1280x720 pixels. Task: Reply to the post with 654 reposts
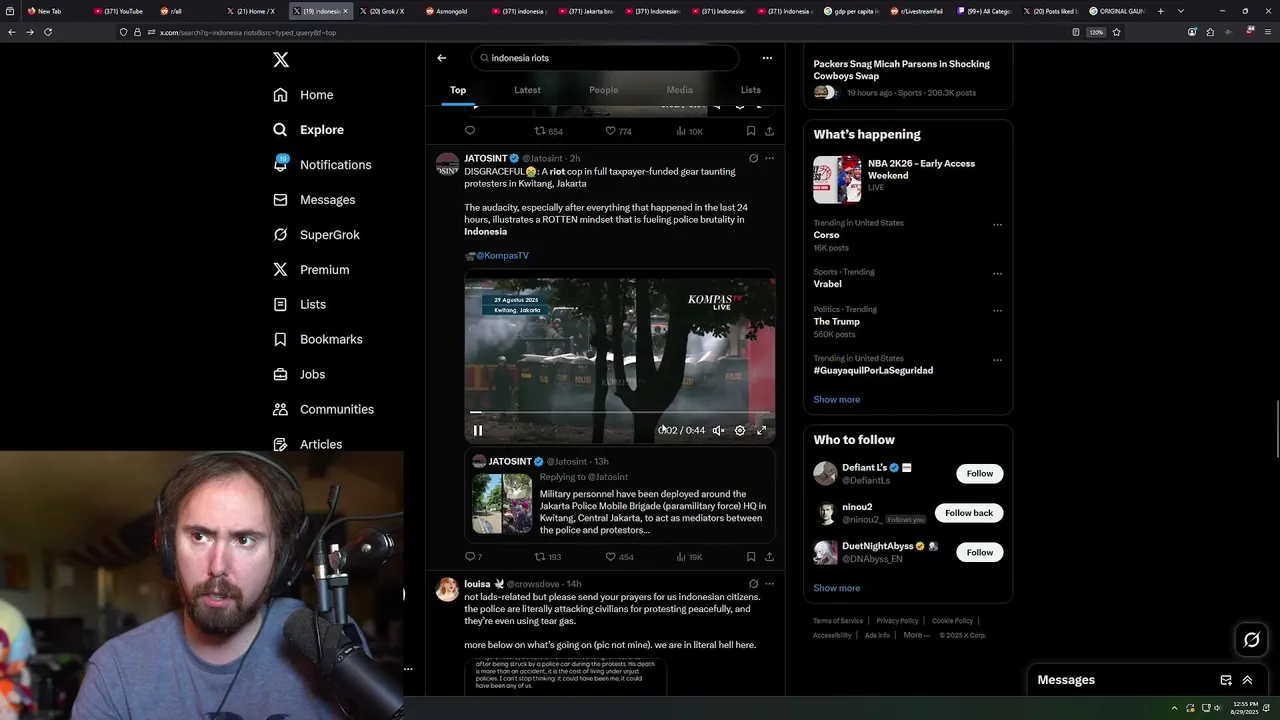(x=470, y=131)
